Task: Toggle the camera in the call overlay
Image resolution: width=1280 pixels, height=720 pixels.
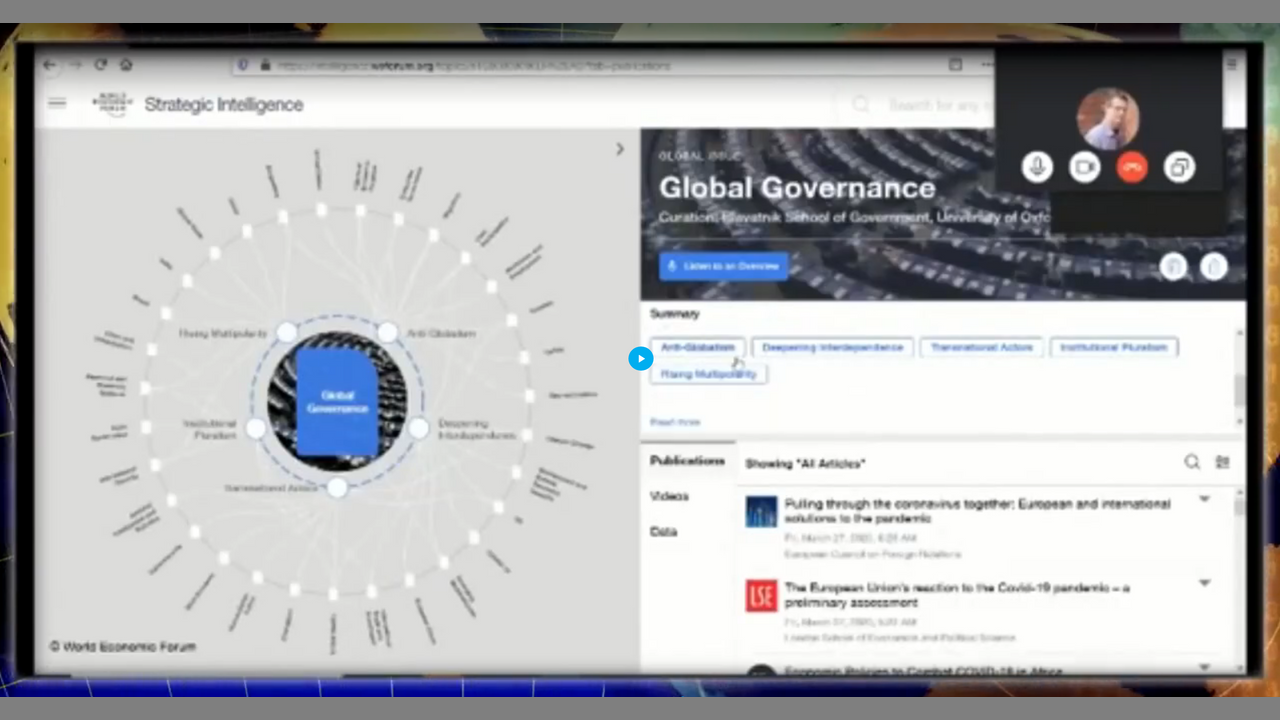Action: (1085, 167)
